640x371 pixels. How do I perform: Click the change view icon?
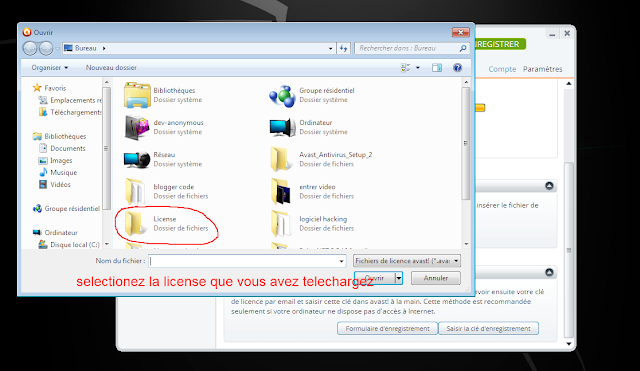point(405,67)
